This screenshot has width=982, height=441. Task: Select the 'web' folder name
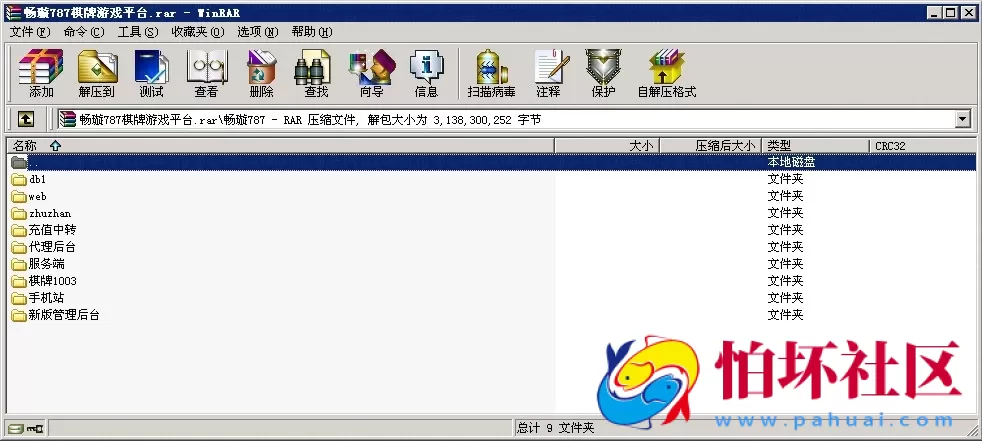[x=38, y=197]
